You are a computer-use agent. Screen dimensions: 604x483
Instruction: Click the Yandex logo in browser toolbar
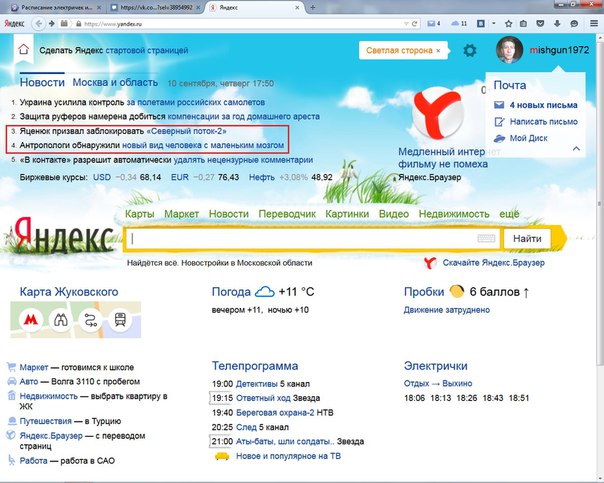pyautogui.click(x=14, y=23)
